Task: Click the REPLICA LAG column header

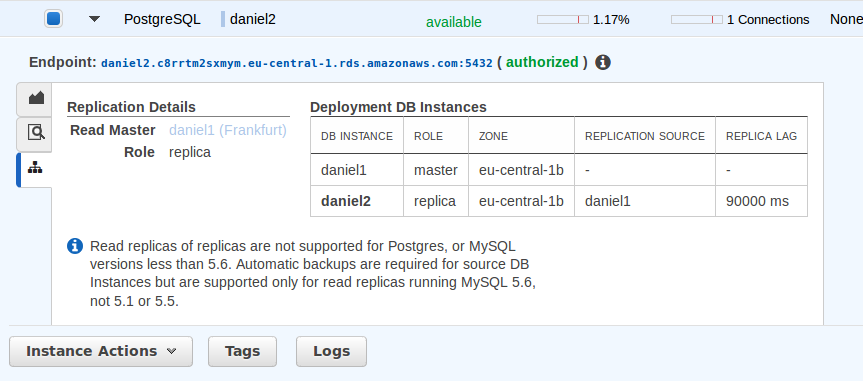Action: pos(761,136)
